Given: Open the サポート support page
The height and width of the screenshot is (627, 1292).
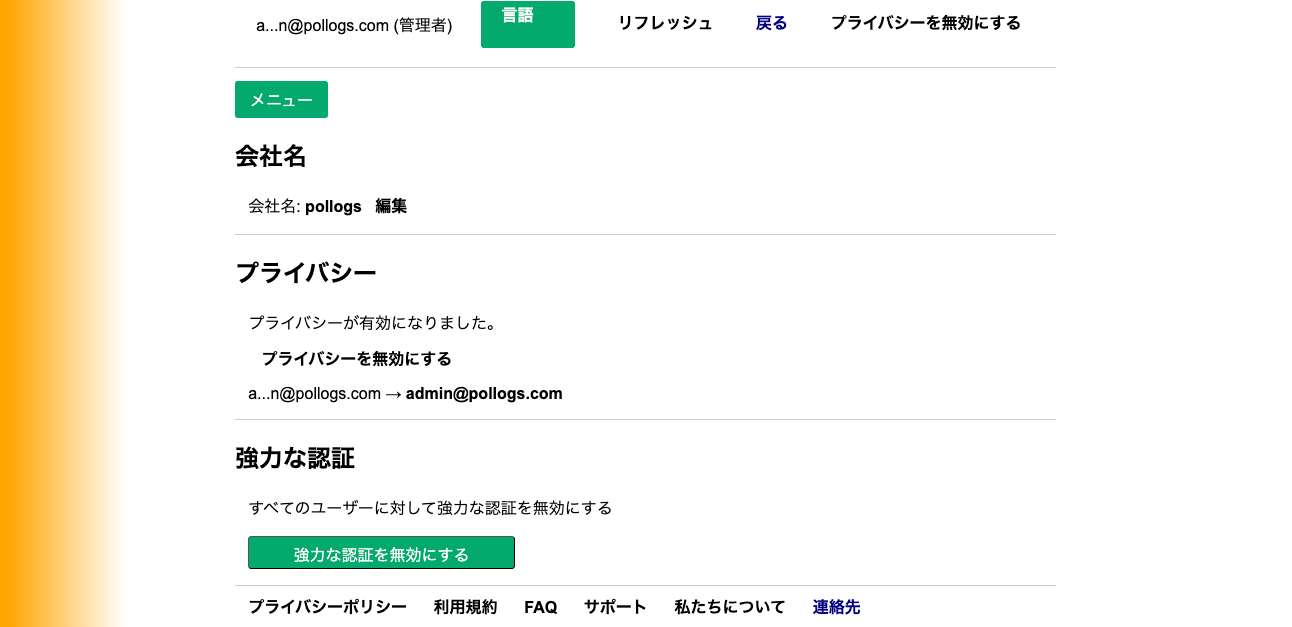Looking at the screenshot, I should [615, 606].
